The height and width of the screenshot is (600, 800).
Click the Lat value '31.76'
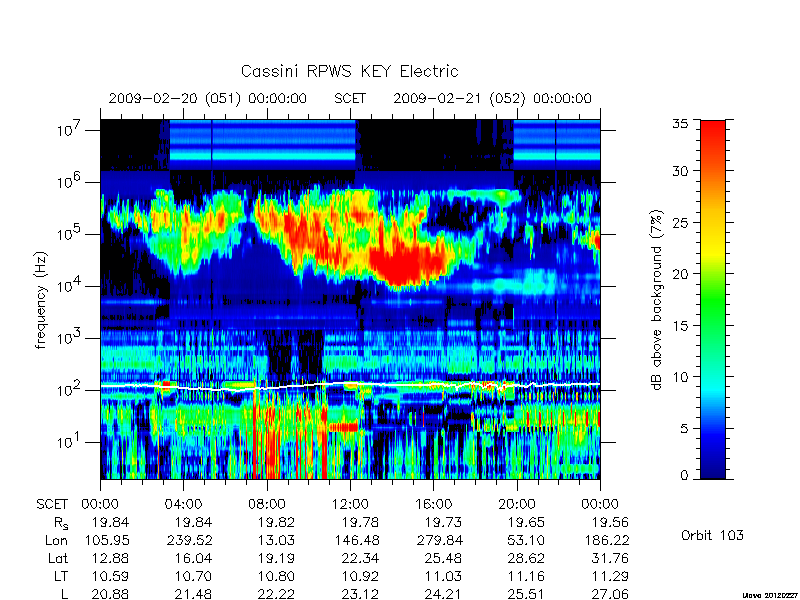pos(610,559)
